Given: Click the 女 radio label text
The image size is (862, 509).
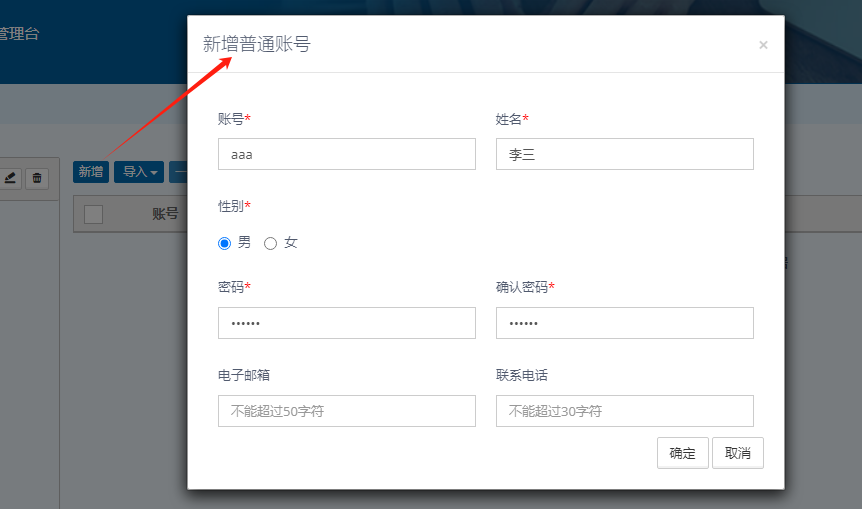Looking at the screenshot, I should (291, 243).
